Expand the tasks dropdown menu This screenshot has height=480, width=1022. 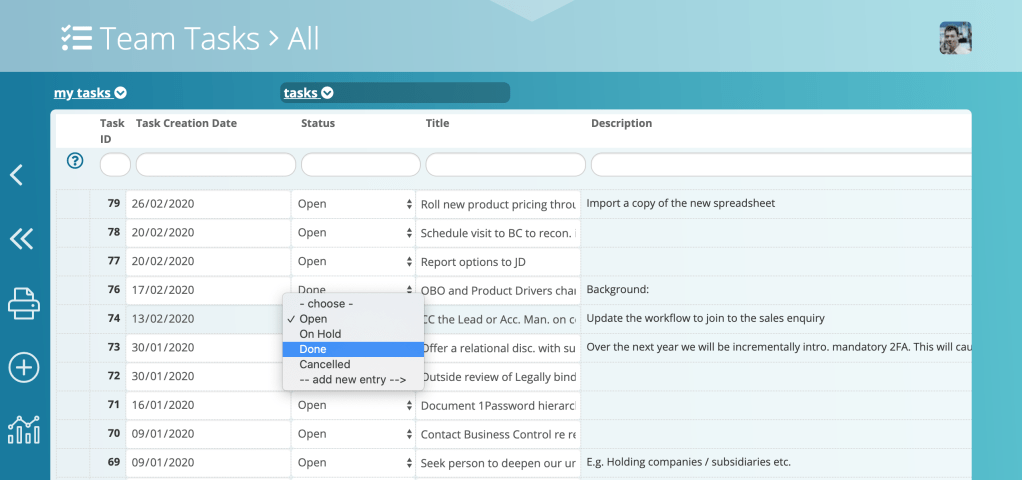(x=308, y=93)
